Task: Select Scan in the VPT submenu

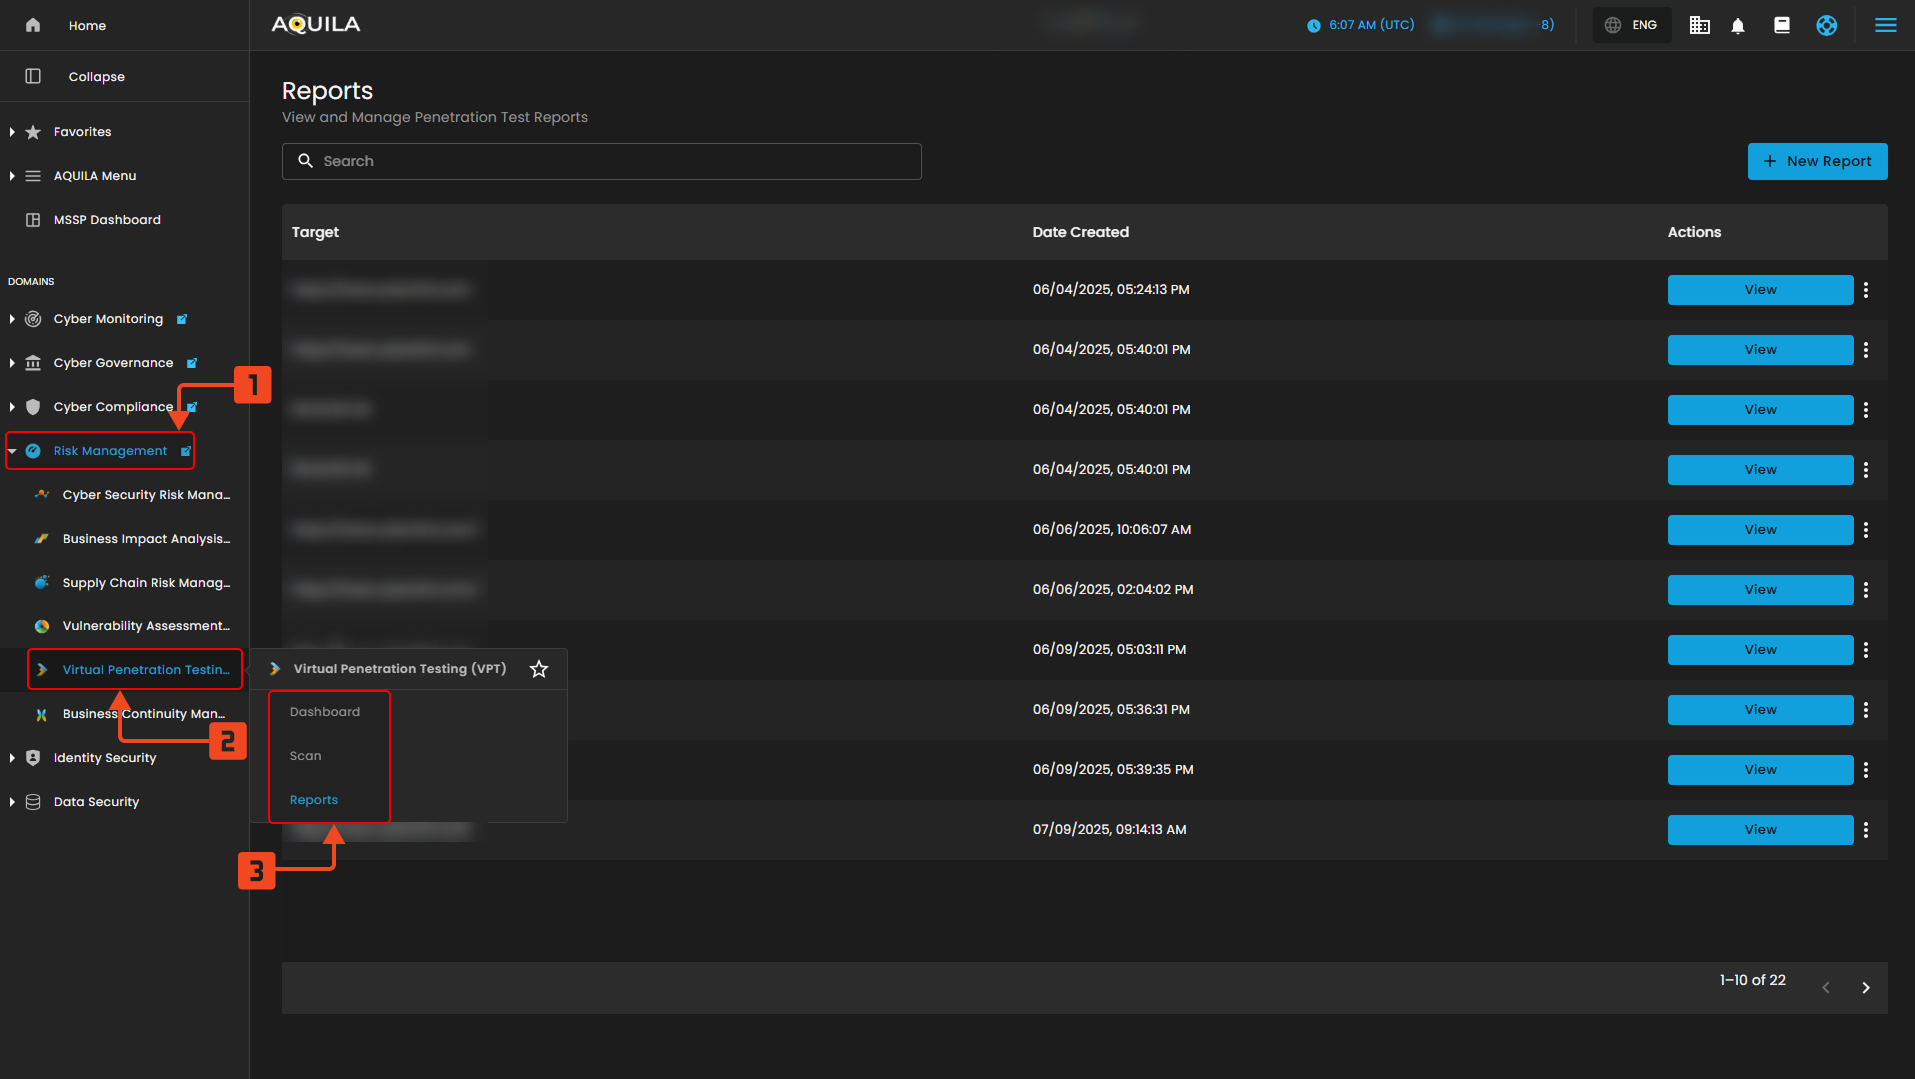Action: click(306, 756)
